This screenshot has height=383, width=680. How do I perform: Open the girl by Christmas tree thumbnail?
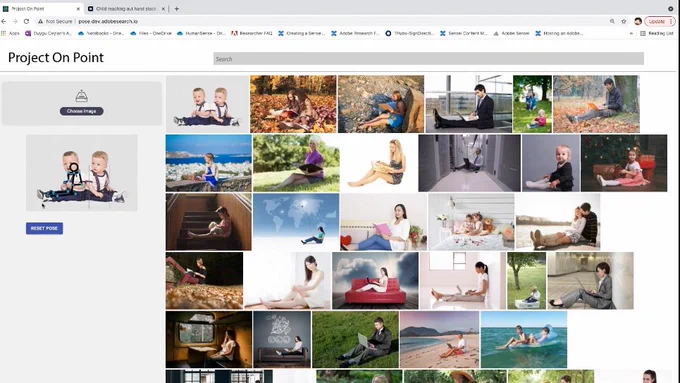click(624, 163)
